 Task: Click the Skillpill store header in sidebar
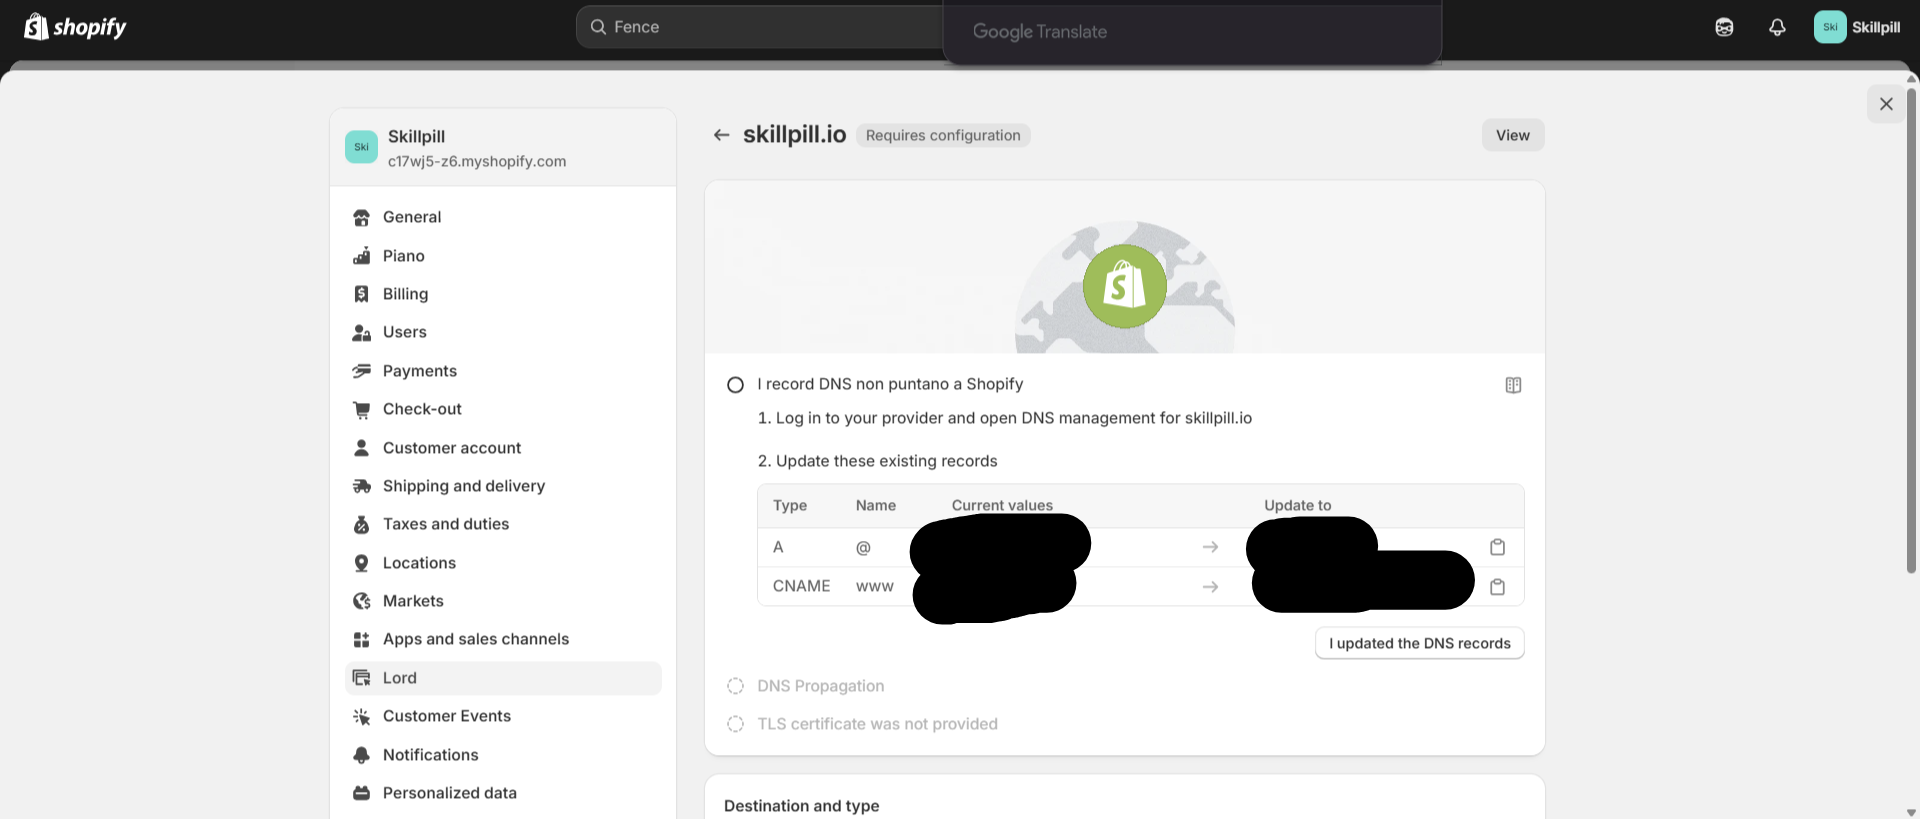(x=503, y=147)
